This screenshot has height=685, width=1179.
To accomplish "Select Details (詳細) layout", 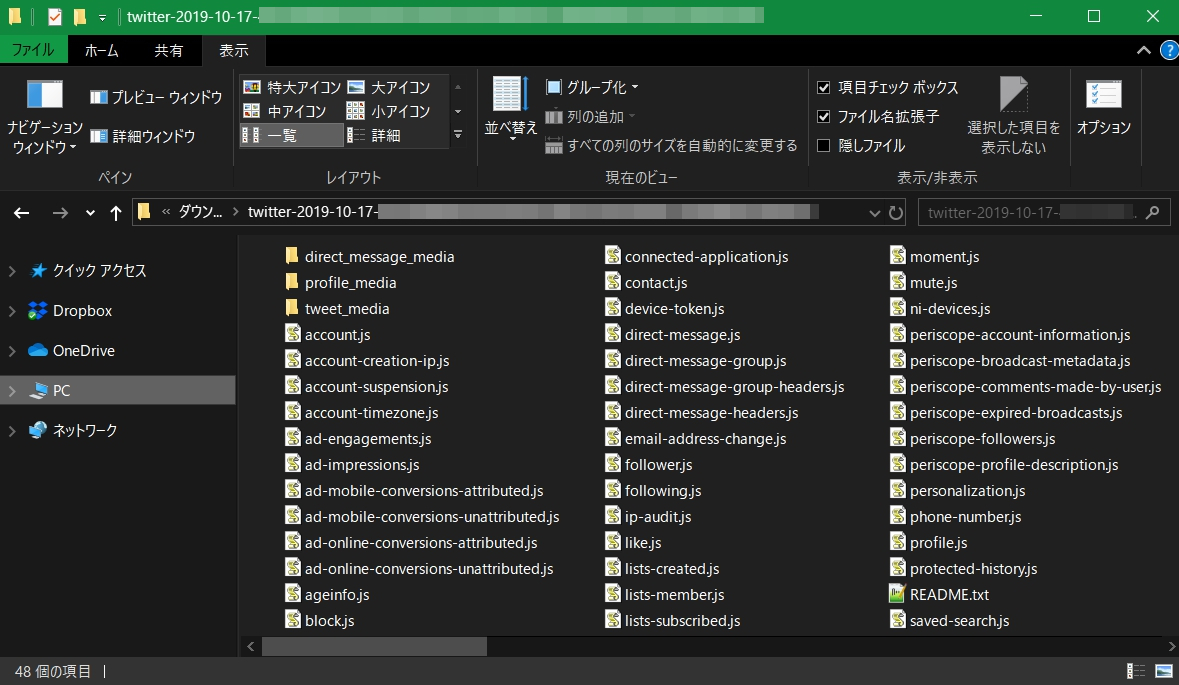I will 374,135.
